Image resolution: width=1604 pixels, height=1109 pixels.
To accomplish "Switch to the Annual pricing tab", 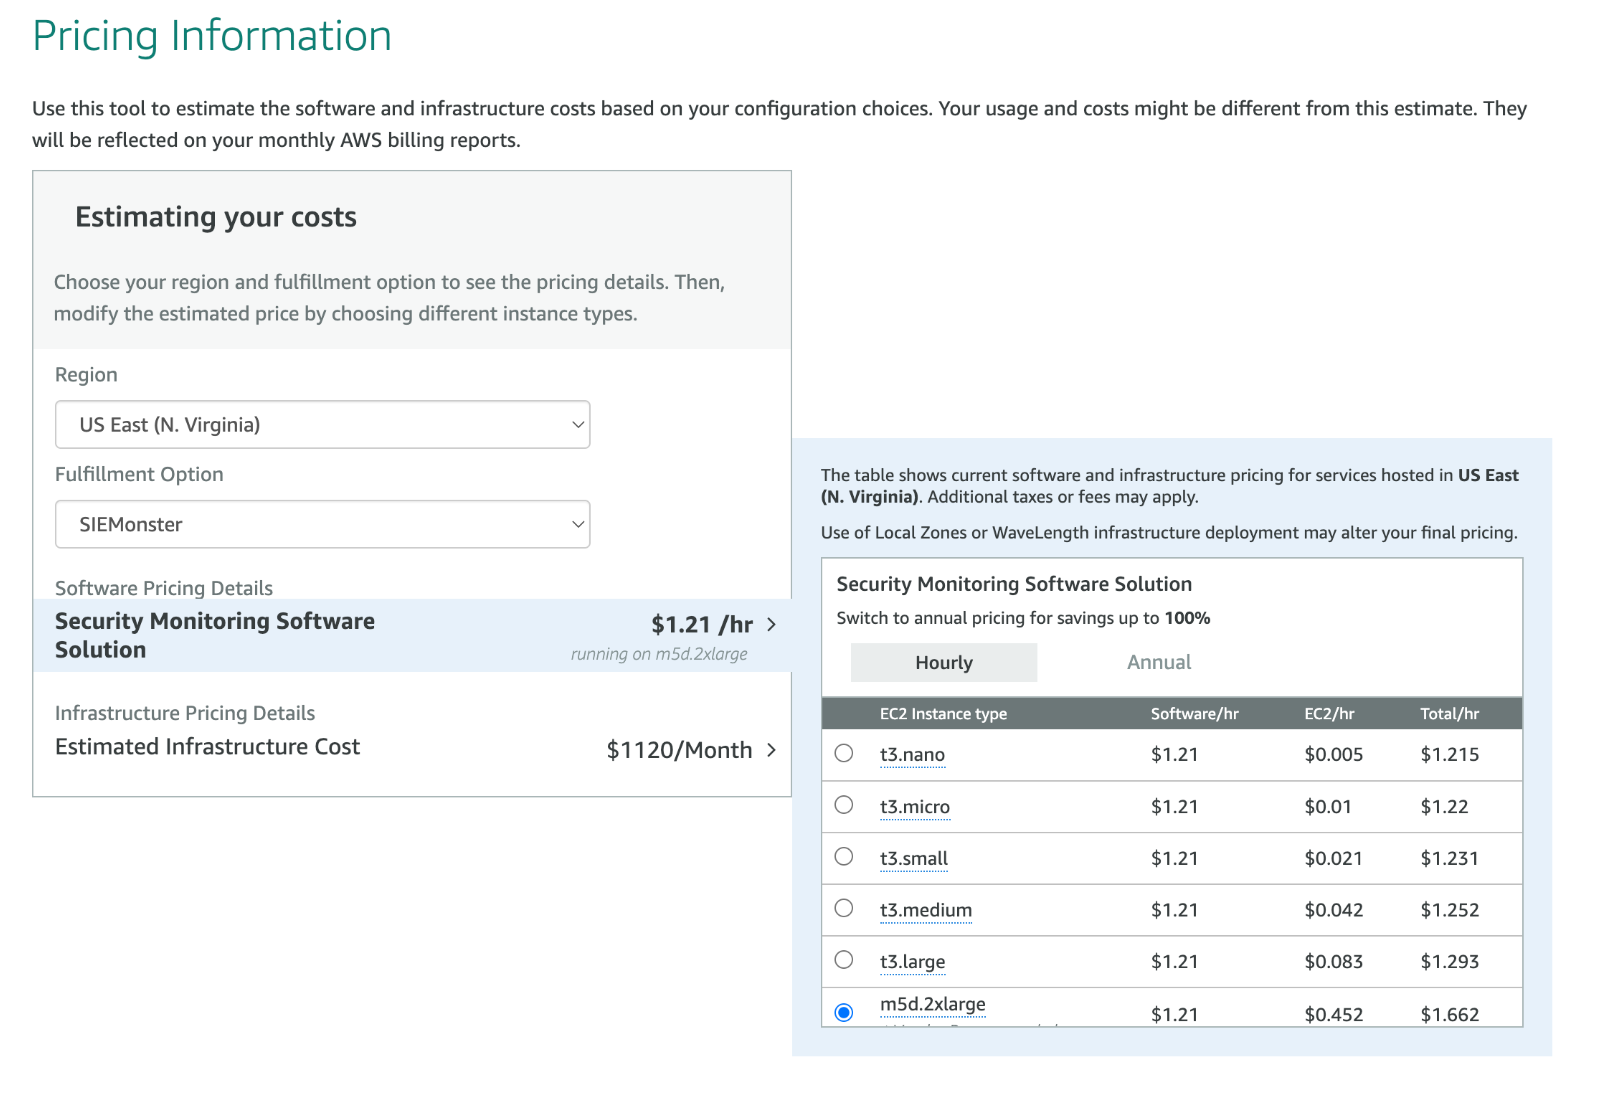I will pos(1158,663).
